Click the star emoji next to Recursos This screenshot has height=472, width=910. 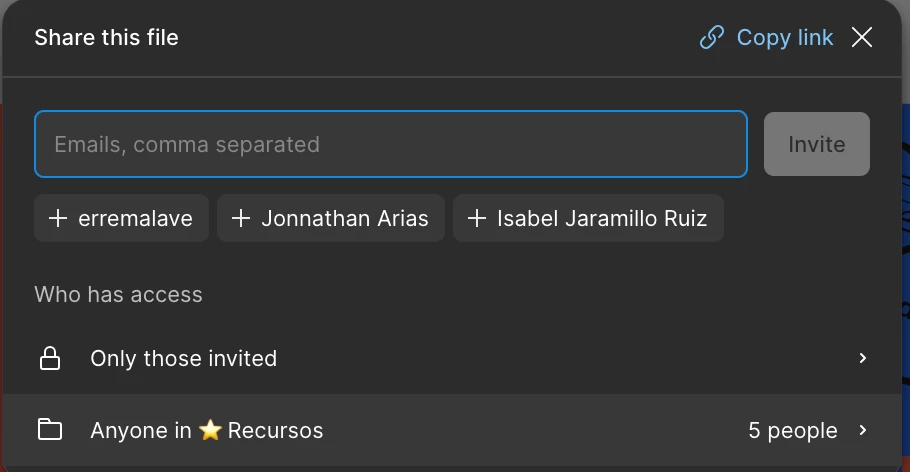coord(210,430)
